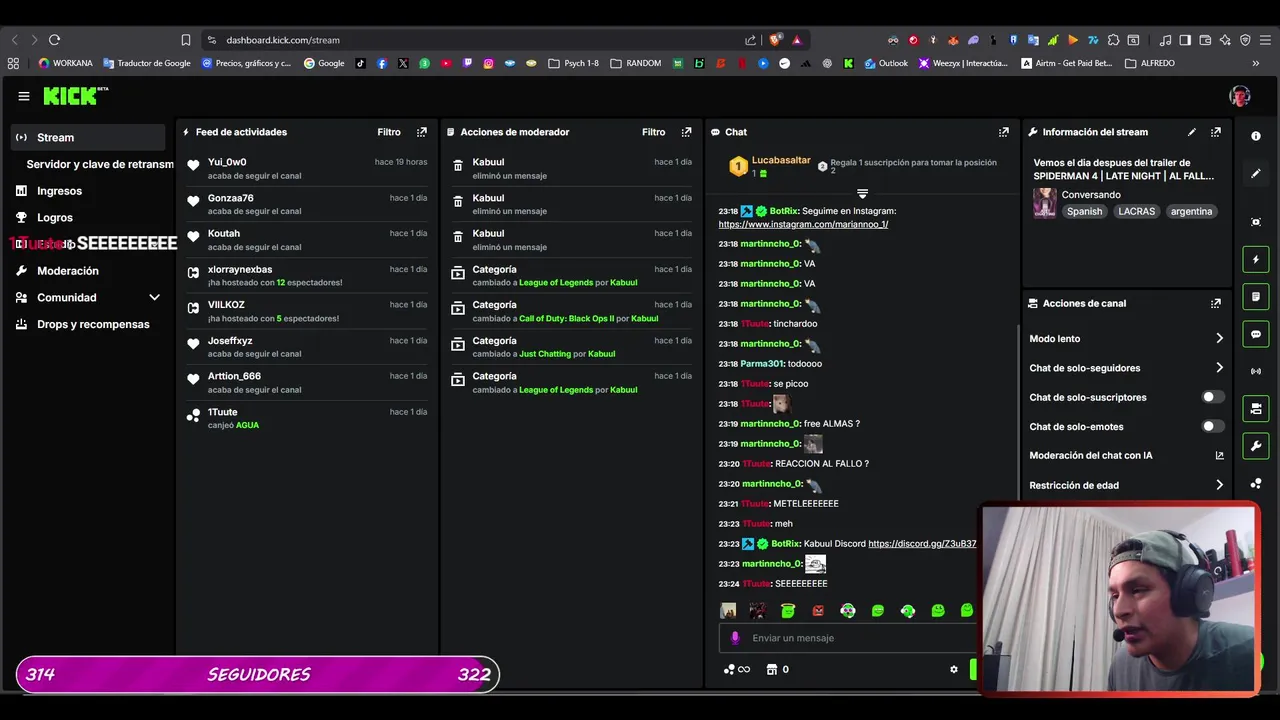Click the LACRAS tag

pos(1136,211)
